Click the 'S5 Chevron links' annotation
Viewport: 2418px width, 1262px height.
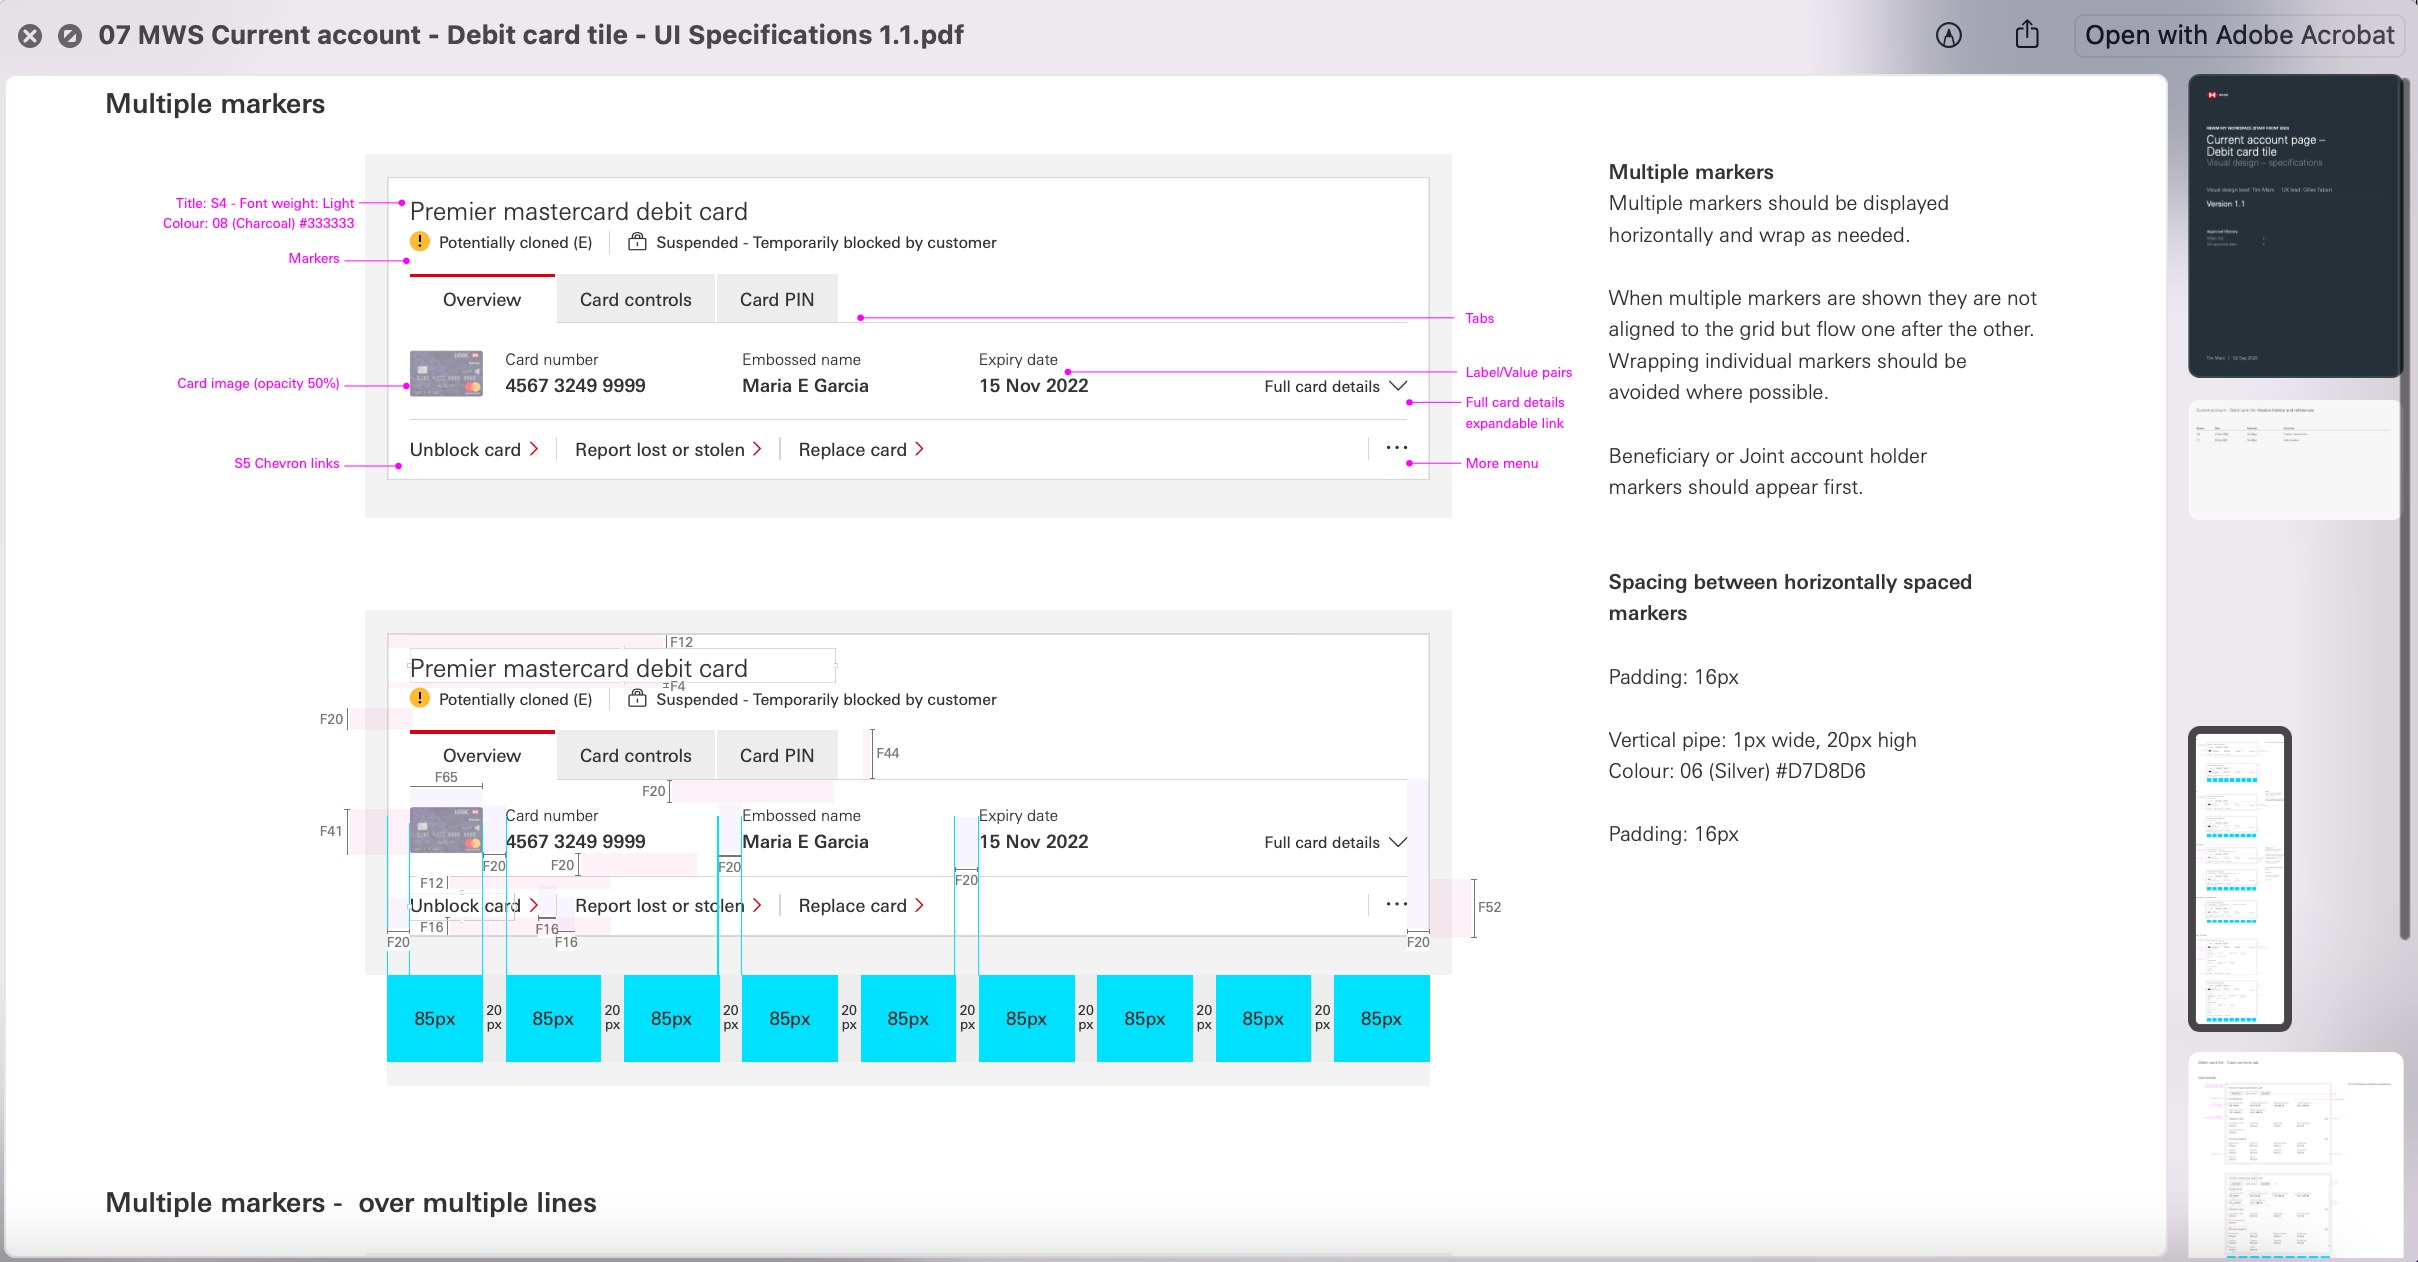(x=287, y=463)
